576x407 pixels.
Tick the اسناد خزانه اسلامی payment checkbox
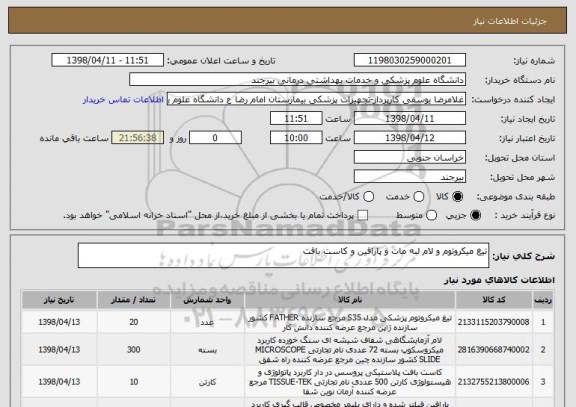coord(363,215)
